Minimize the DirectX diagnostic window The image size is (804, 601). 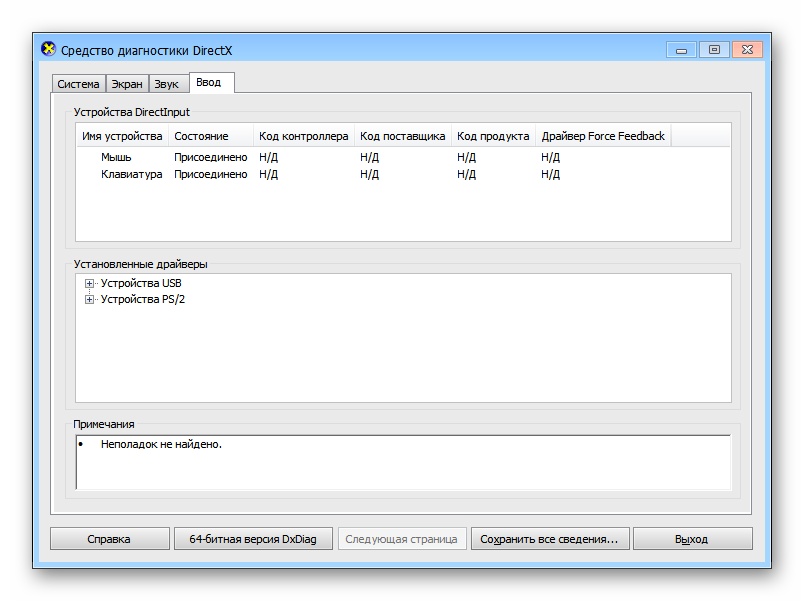tap(682, 49)
